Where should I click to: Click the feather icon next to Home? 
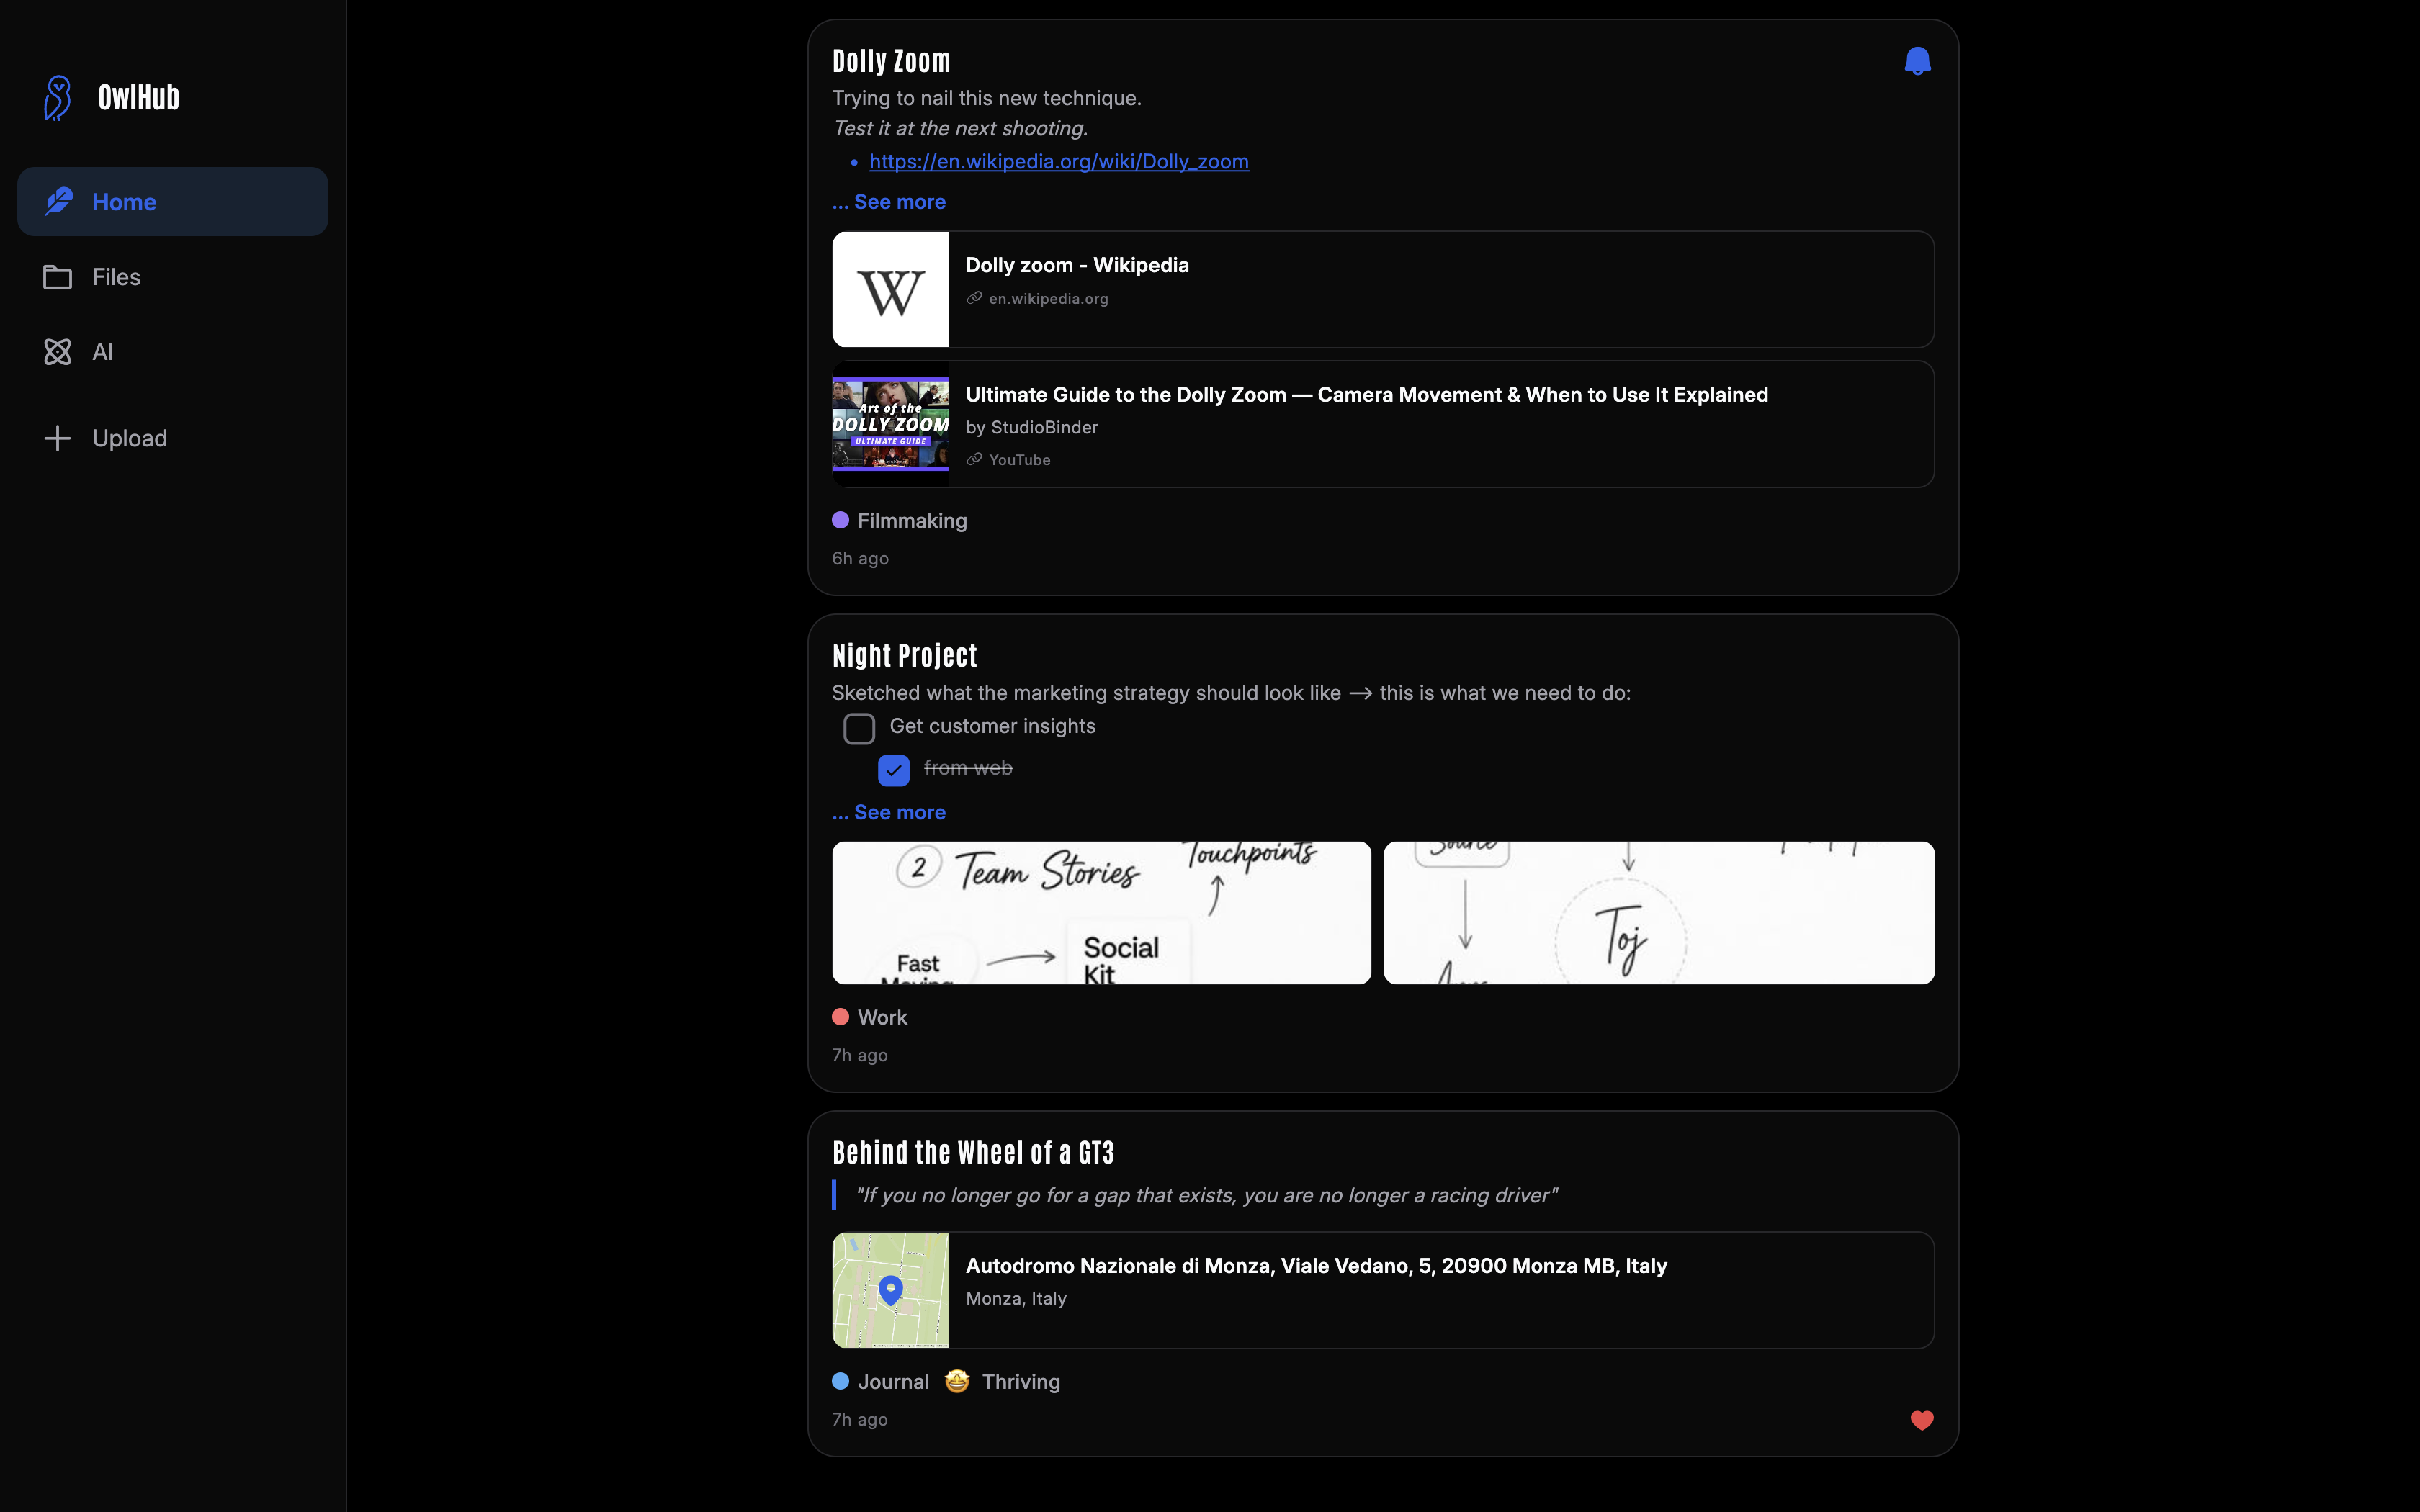57,201
